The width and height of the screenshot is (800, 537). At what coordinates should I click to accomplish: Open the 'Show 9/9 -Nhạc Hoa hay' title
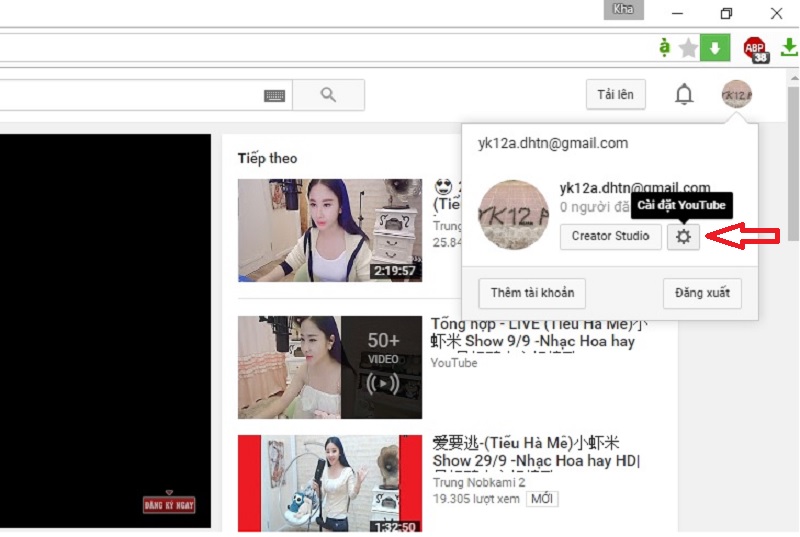pos(539,333)
